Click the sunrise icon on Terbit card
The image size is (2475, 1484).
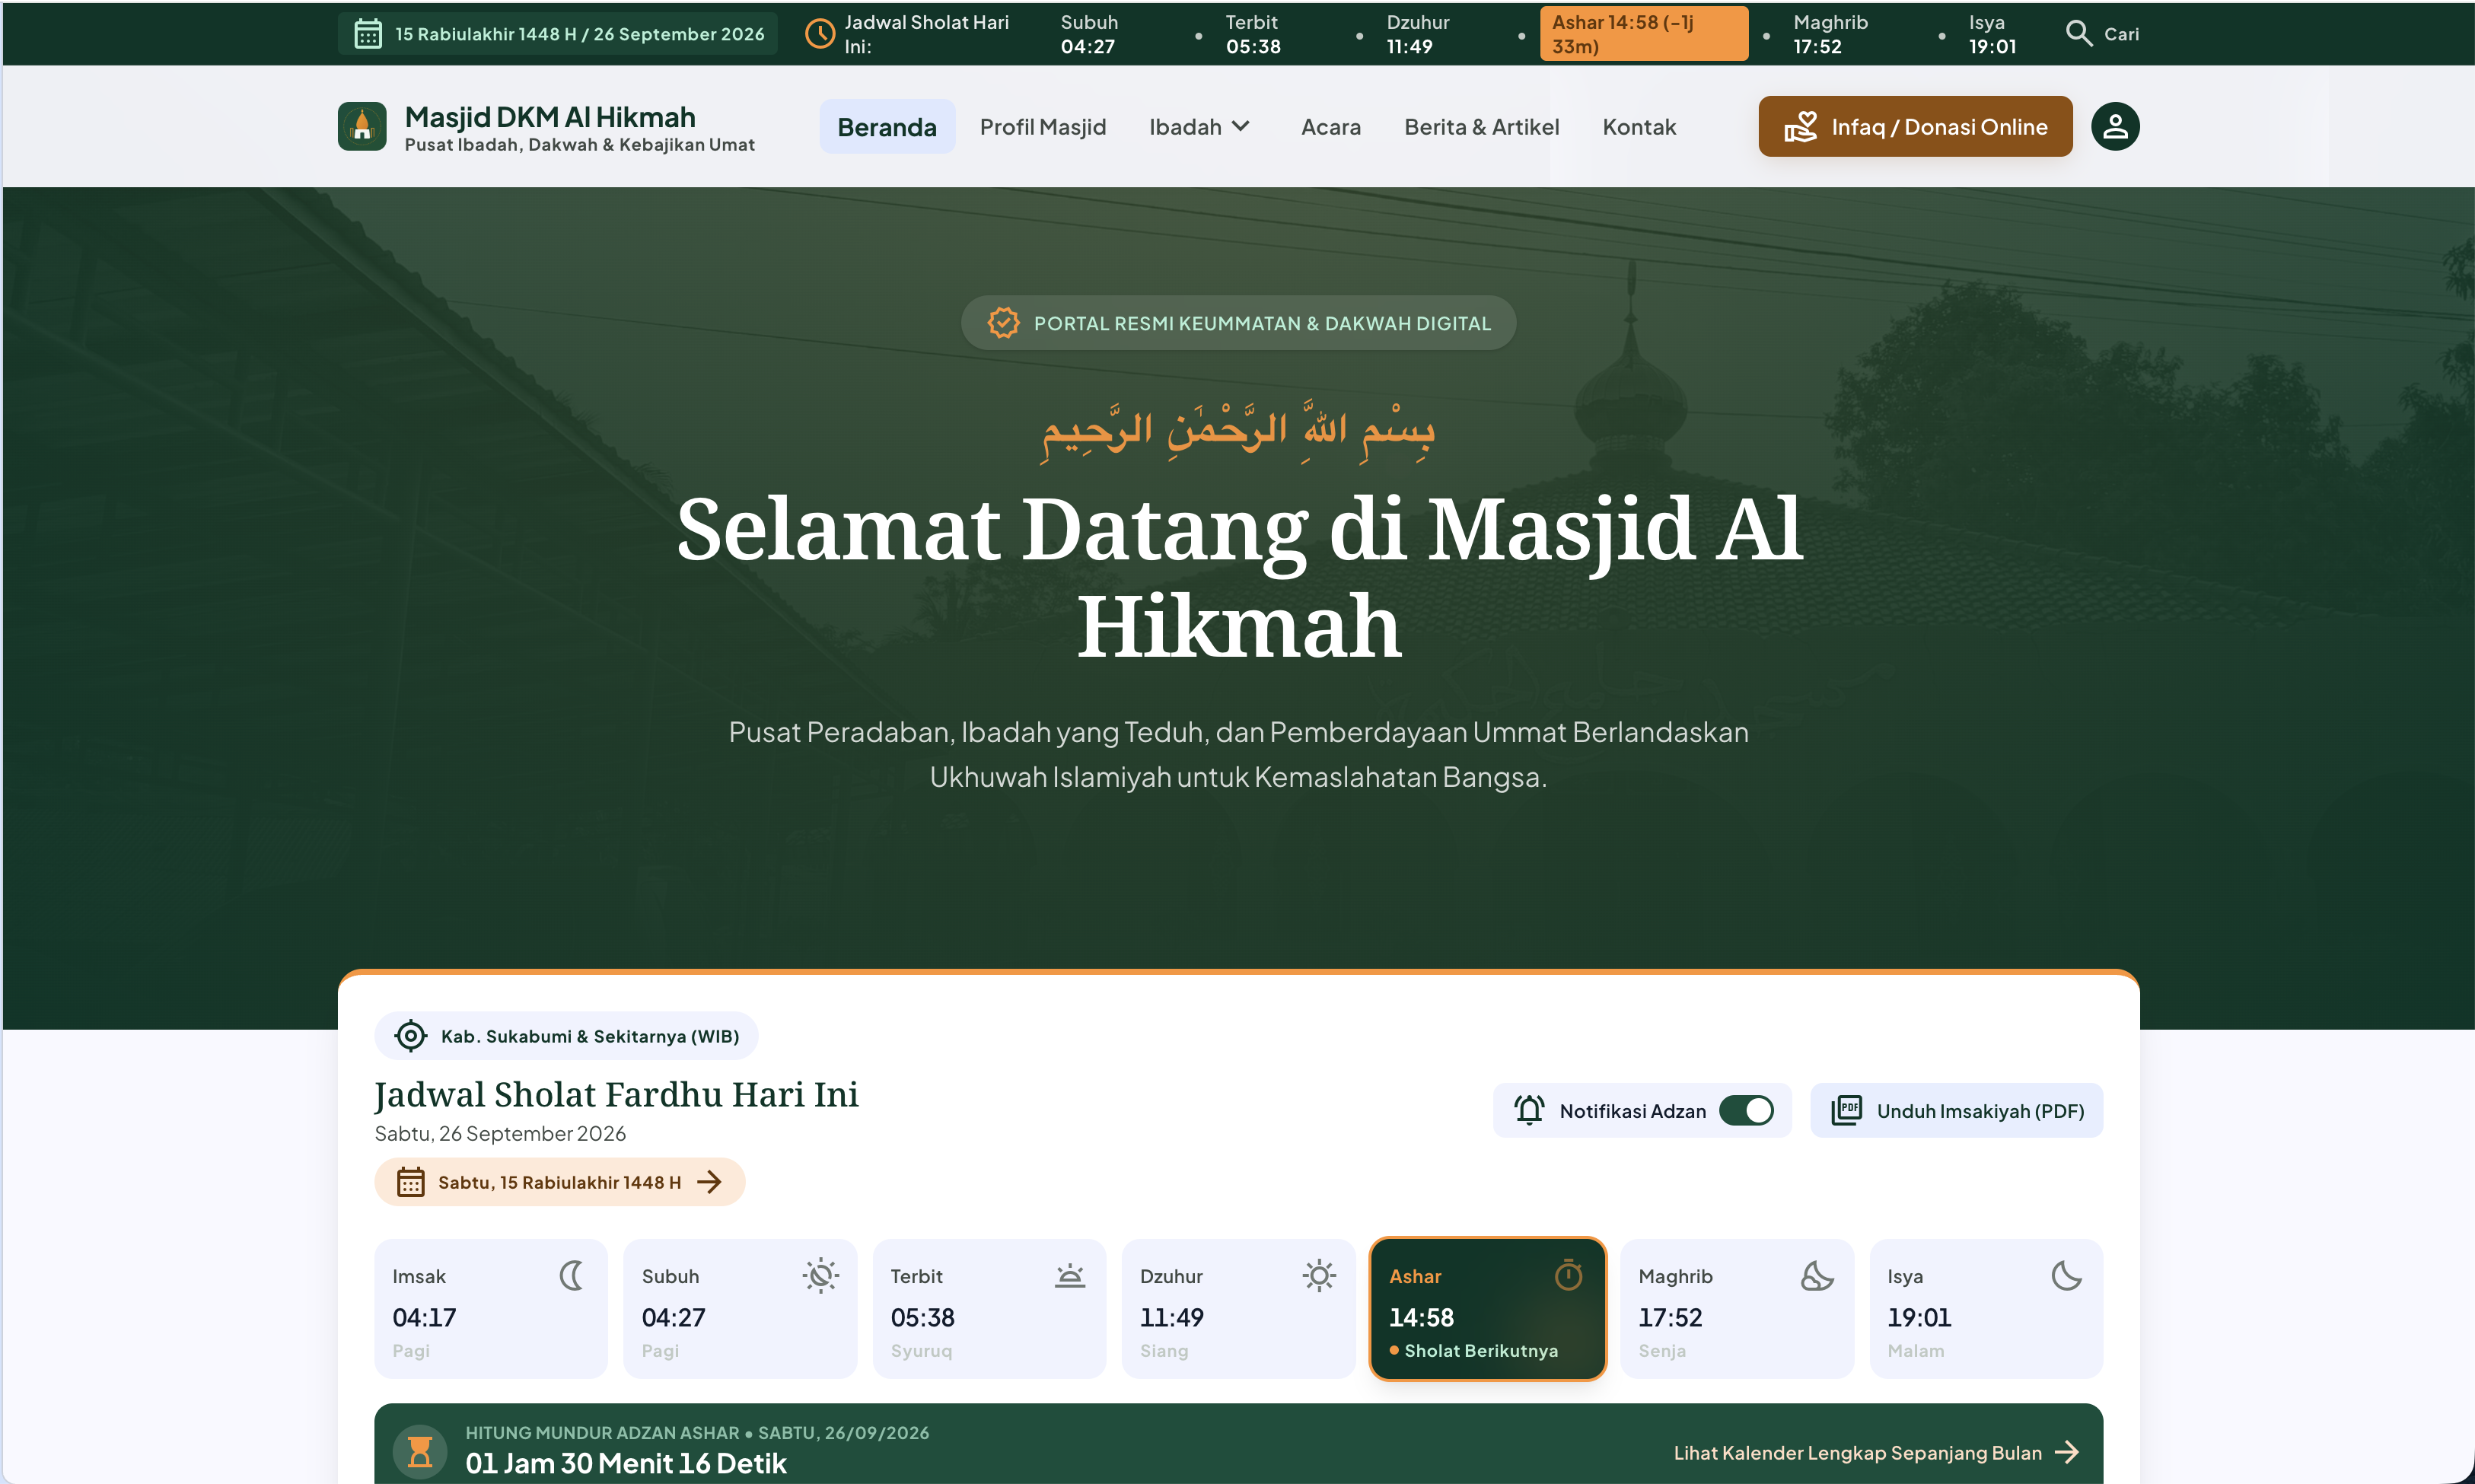pyautogui.click(x=1070, y=1276)
